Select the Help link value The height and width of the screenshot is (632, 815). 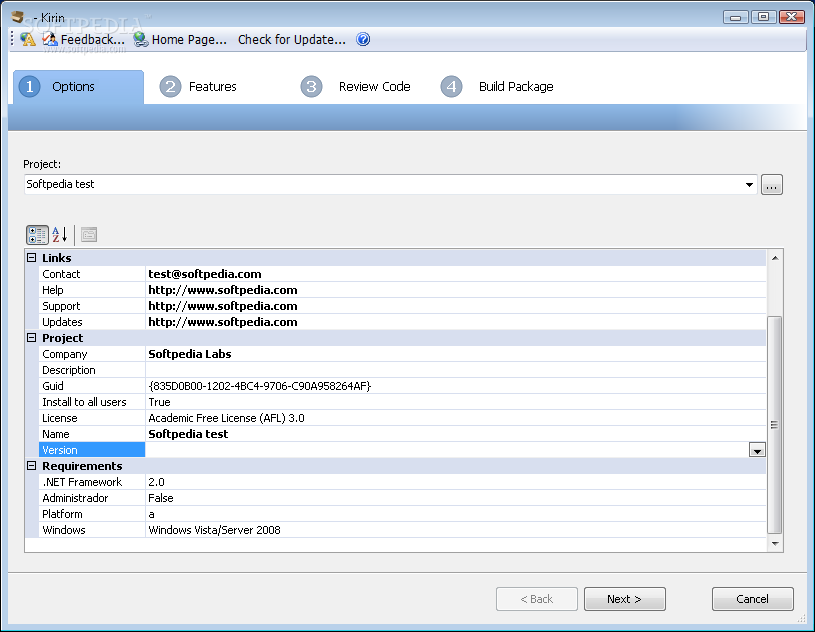pyautogui.click(x=223, y=290)
